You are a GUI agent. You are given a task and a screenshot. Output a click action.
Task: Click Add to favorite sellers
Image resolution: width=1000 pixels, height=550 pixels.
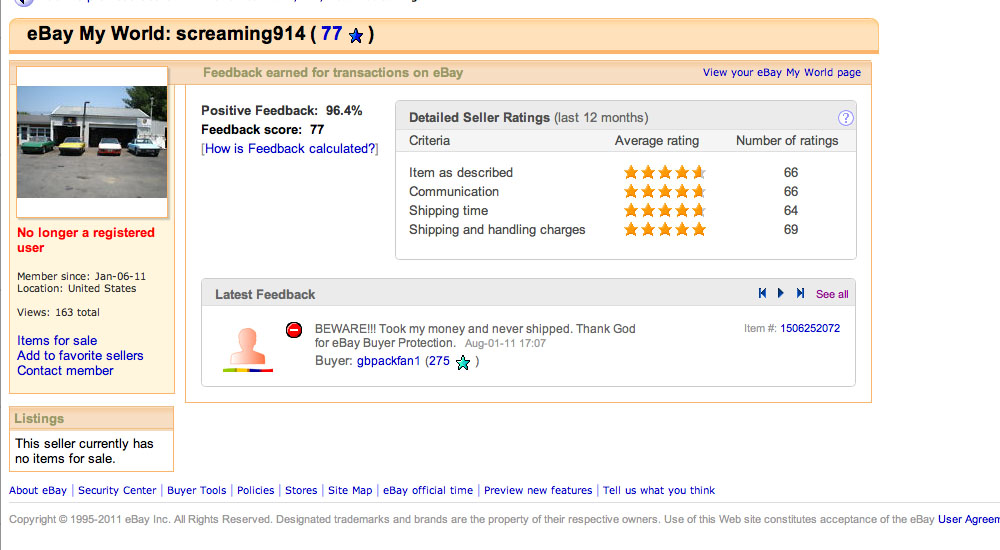[80, 356]
